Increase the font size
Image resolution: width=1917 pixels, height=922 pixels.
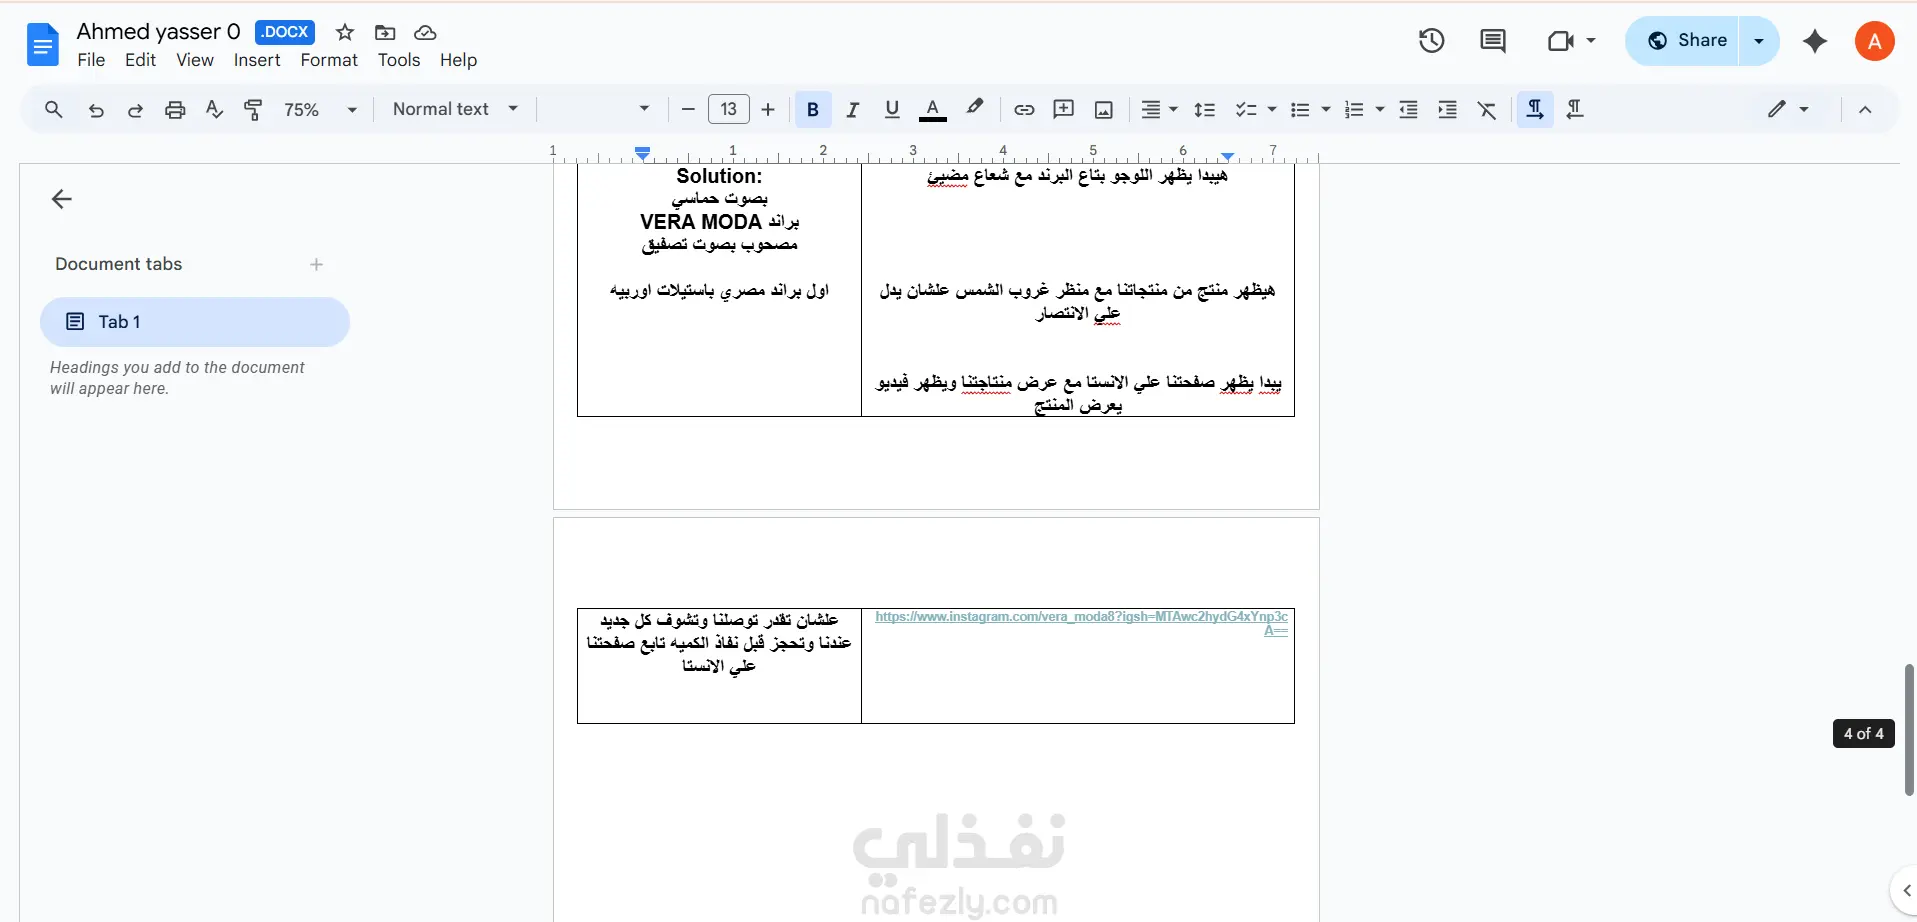click(768, 110)
